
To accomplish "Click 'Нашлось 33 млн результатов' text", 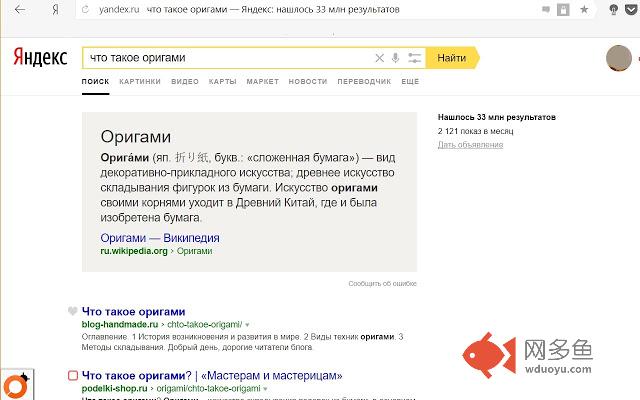I will coord(496,117).
